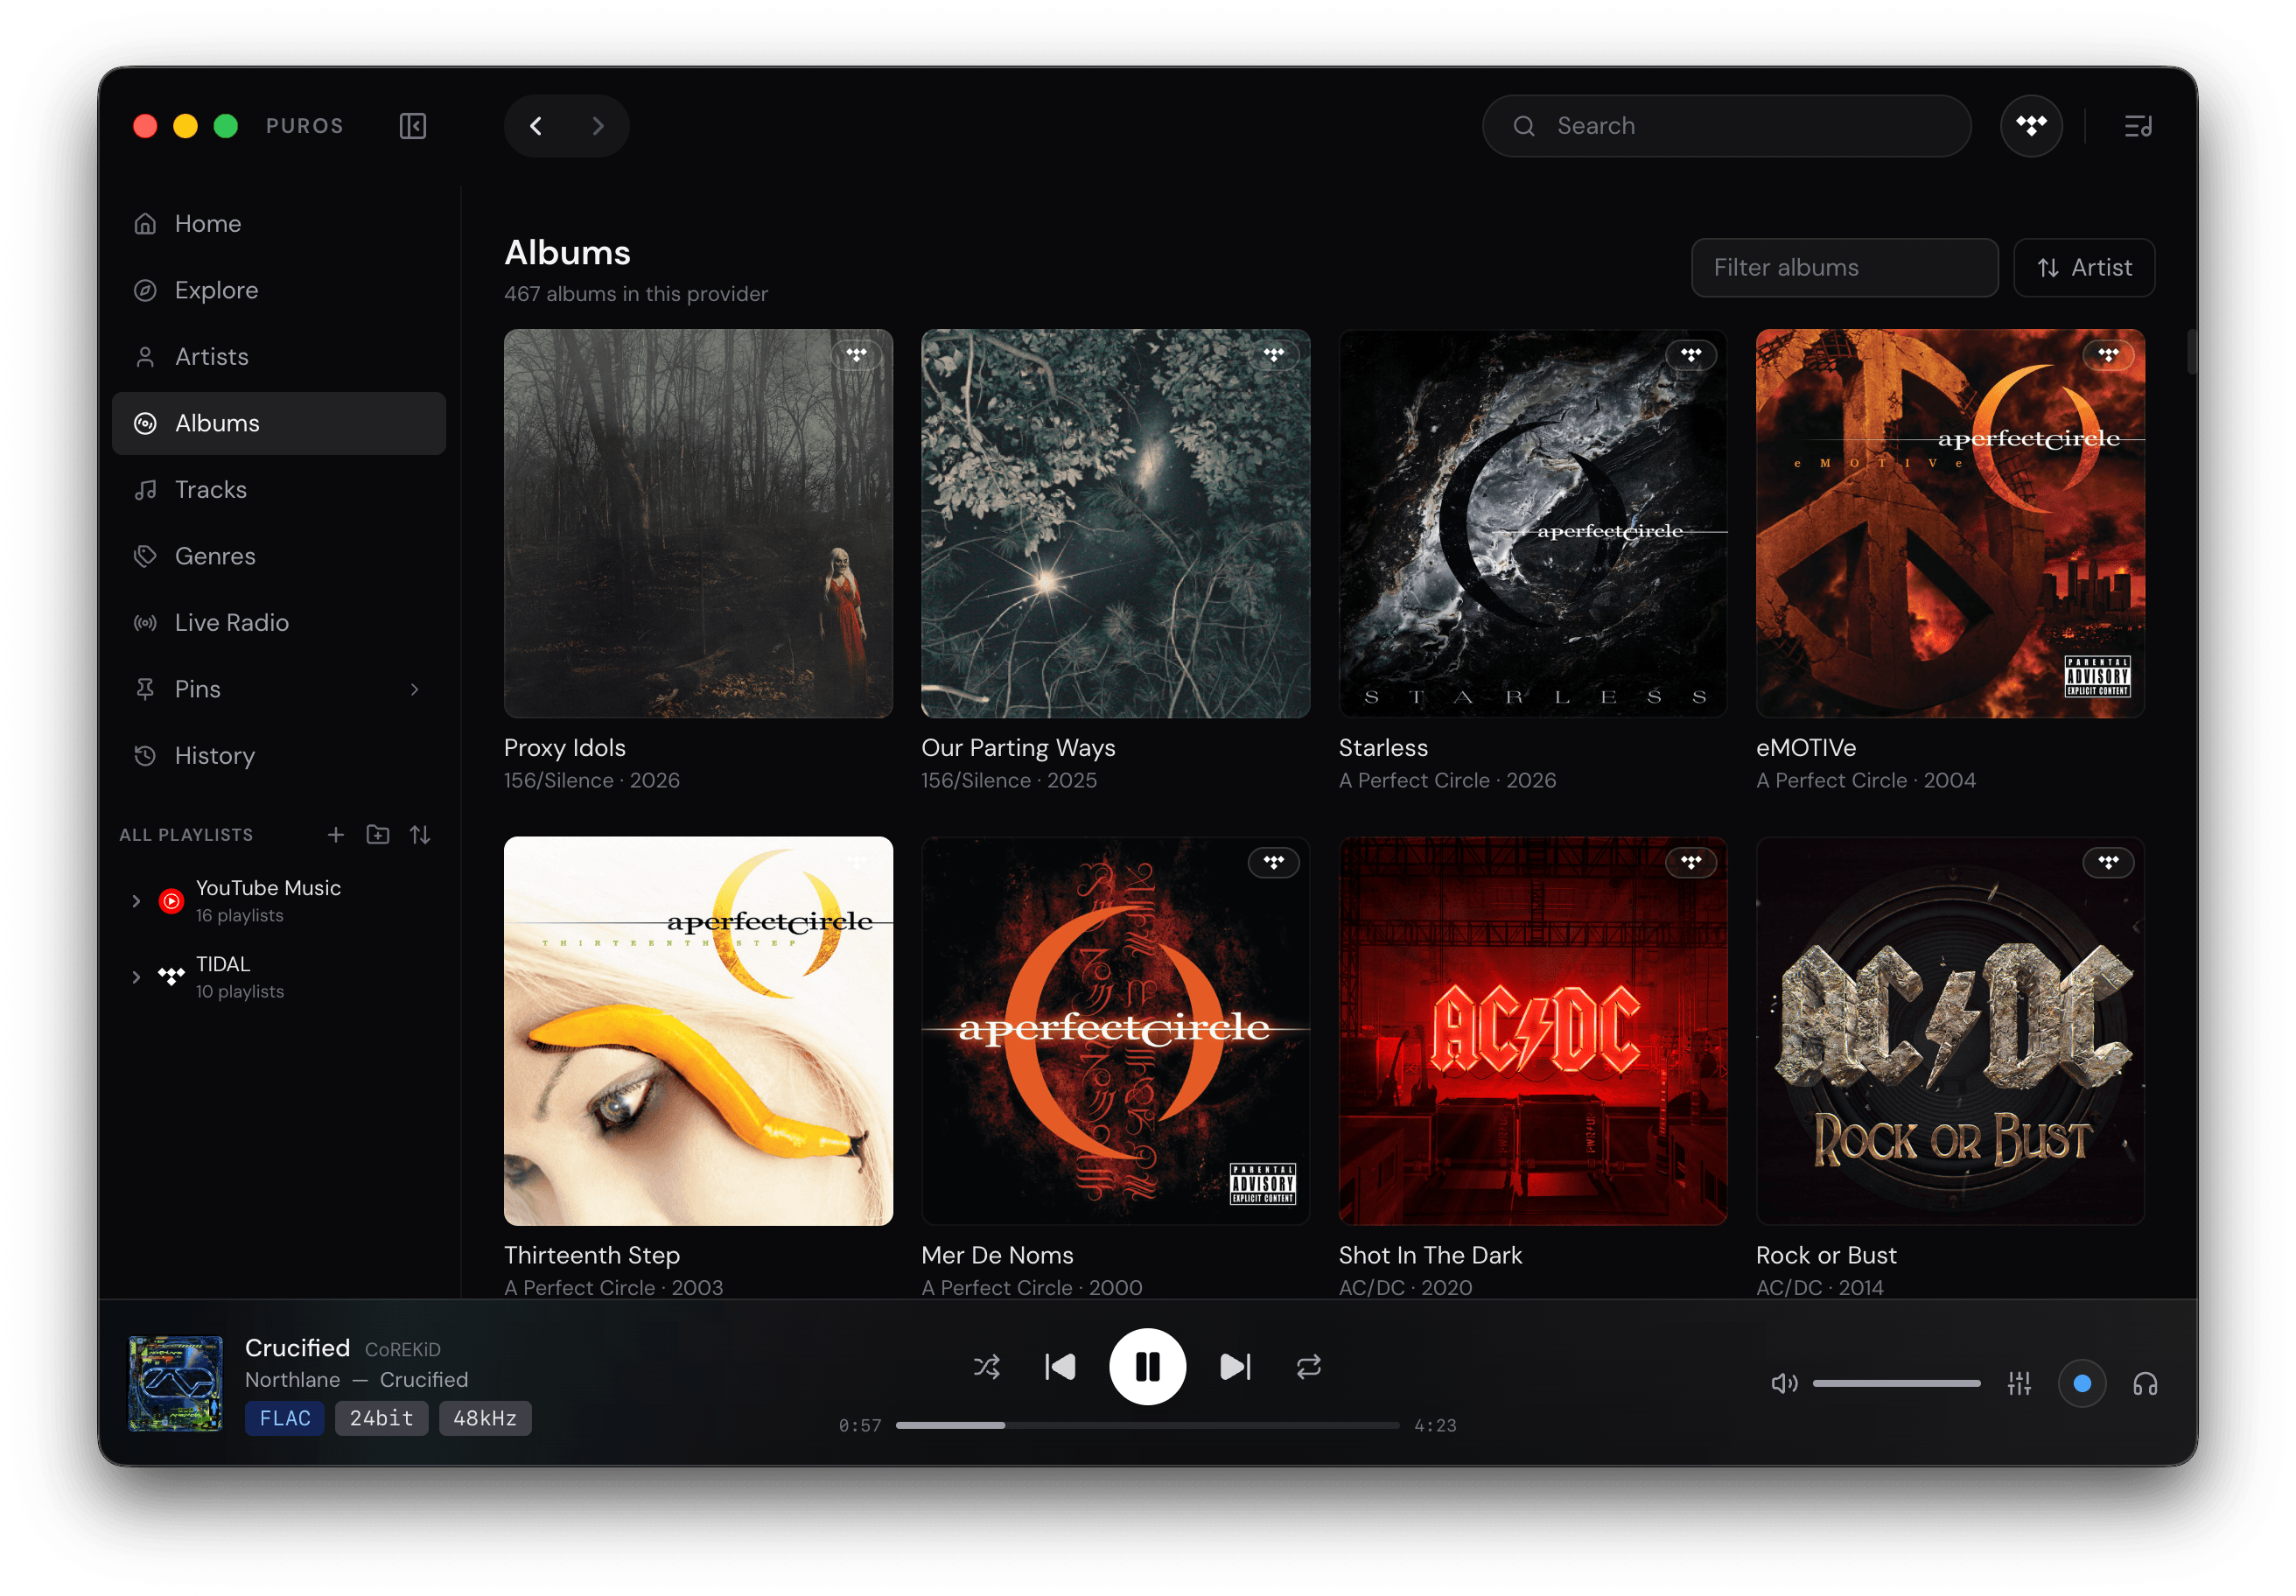Click TIDAL badge on Rock or Bust cover
The width and height of the screenshot is (2296, 1596).
coord(2108,862)
